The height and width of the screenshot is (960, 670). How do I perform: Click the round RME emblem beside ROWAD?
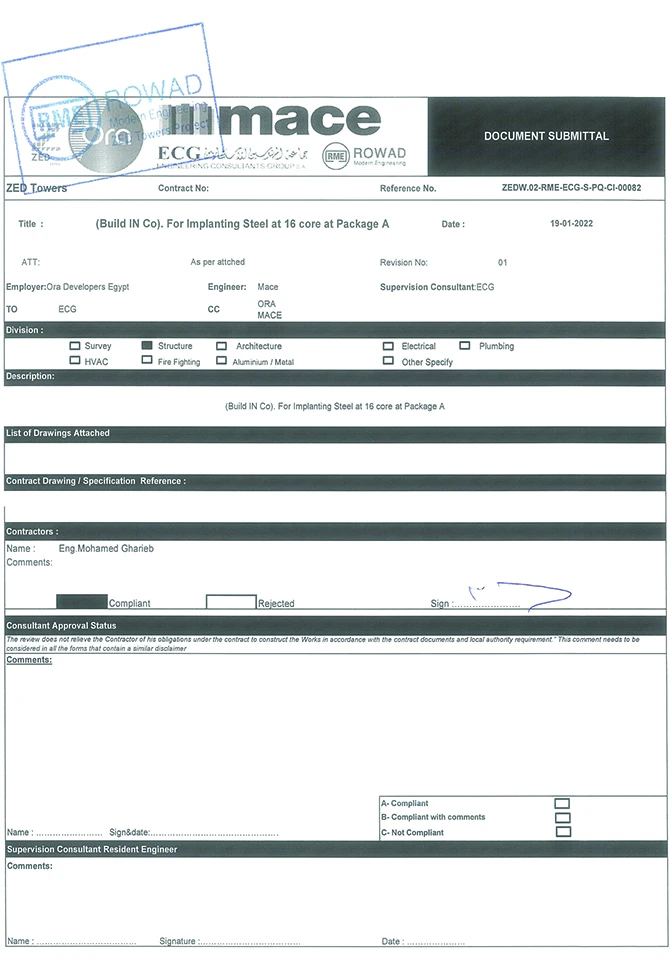coord(337,155)
